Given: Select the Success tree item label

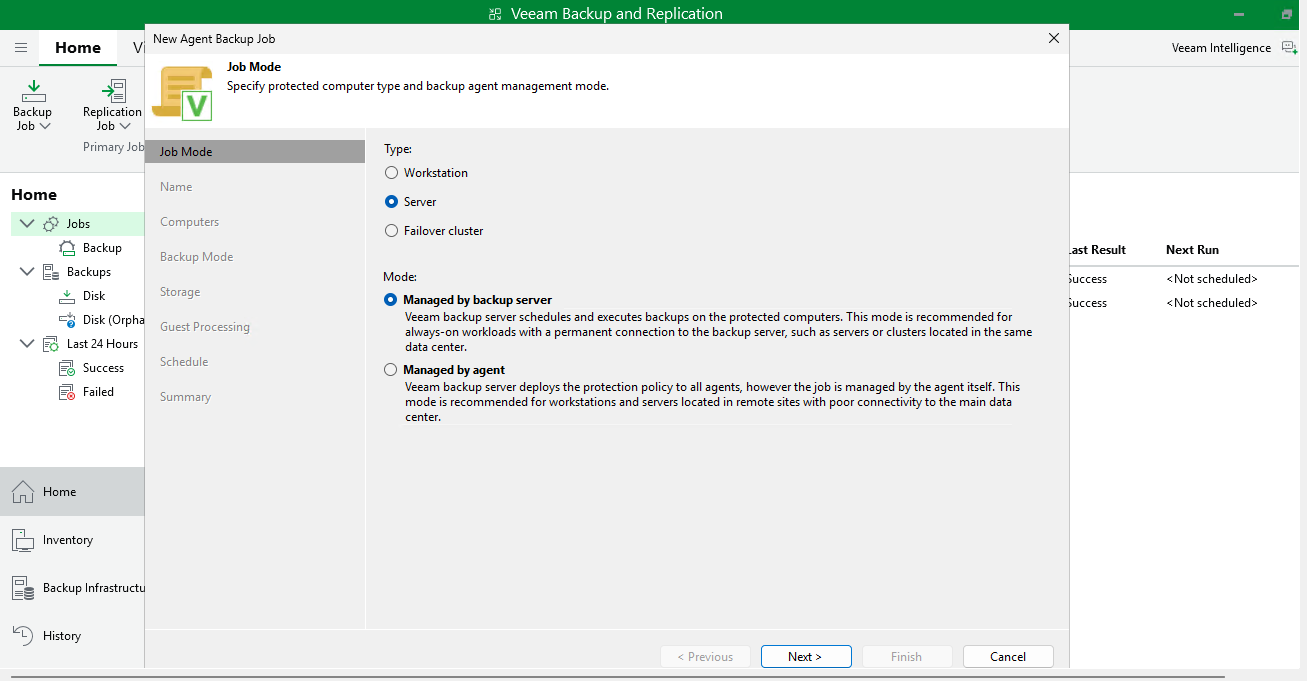Looking at the screenshot, I should 103,368.
